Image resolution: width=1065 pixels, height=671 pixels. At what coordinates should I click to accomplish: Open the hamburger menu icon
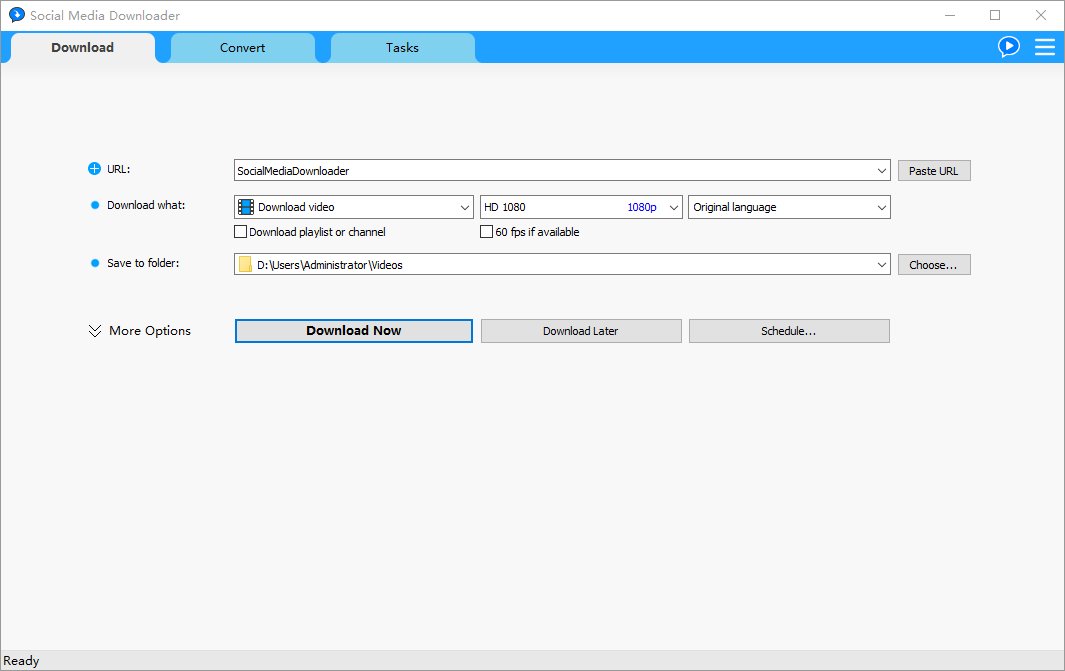1045,47
